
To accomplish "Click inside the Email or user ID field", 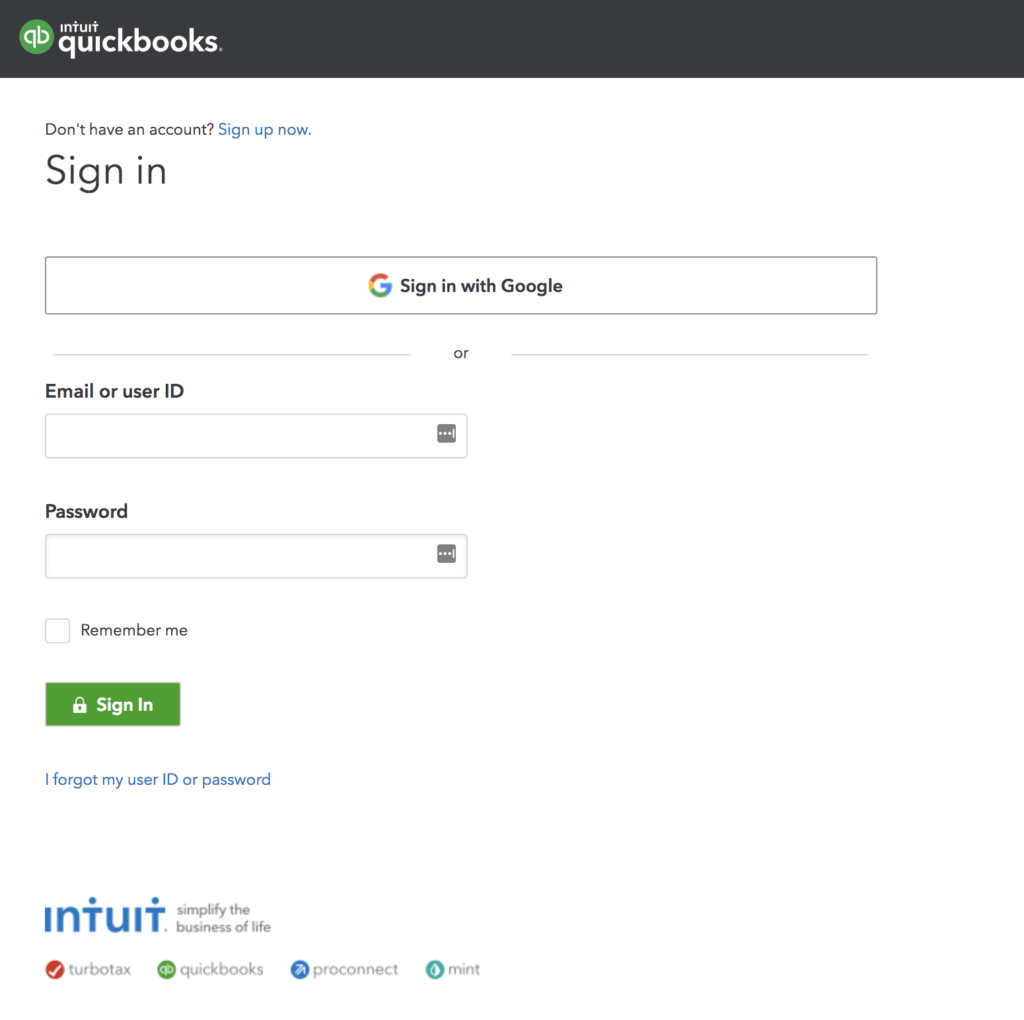I will pos(240,435).
